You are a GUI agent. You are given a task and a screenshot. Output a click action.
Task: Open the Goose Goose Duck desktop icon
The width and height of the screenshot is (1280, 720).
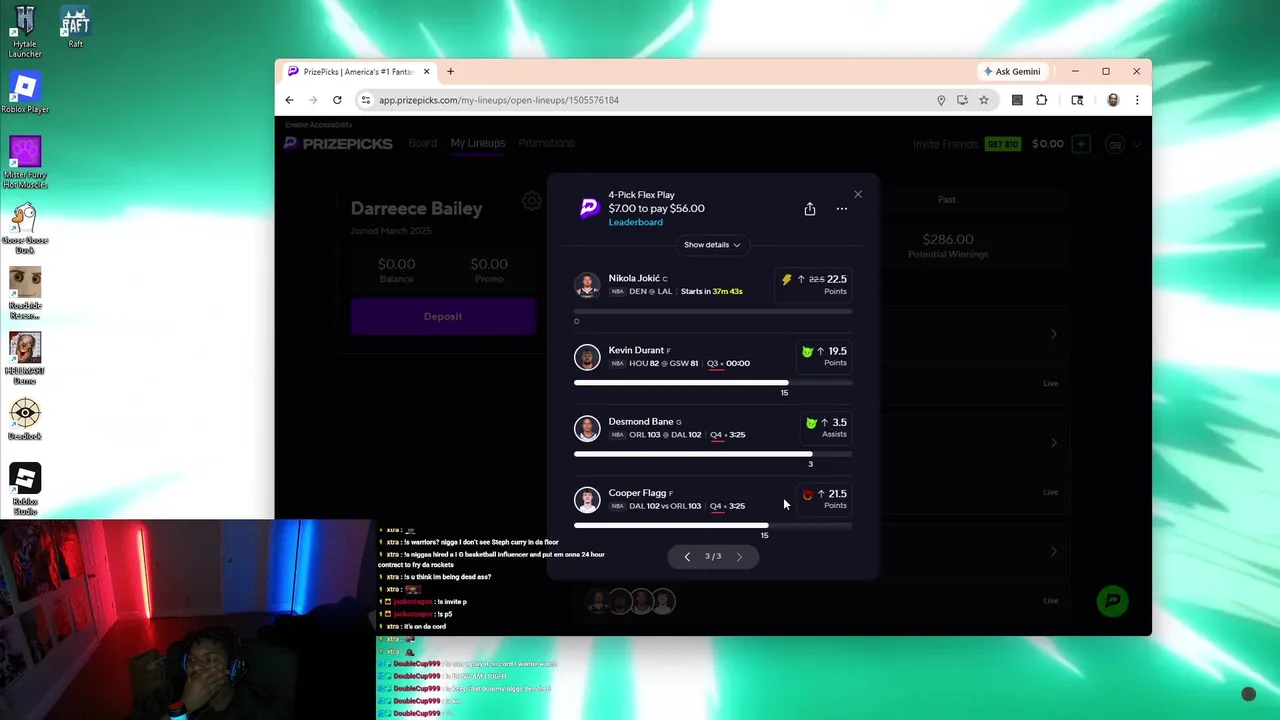[x=25, y=228]
